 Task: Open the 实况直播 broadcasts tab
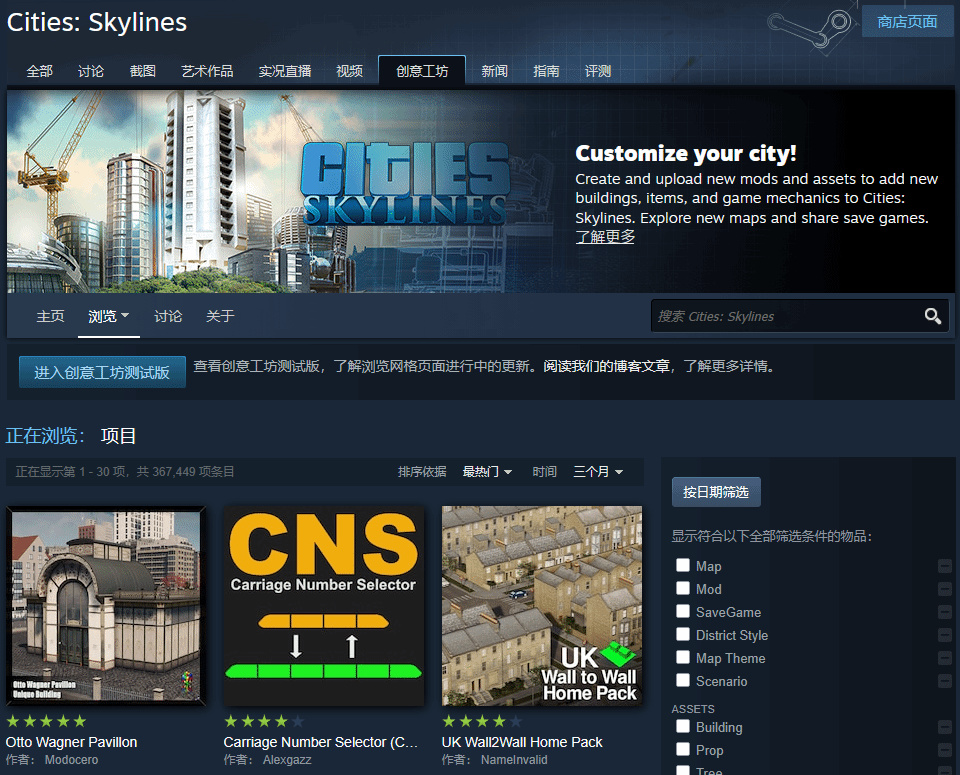coord(285,71)
